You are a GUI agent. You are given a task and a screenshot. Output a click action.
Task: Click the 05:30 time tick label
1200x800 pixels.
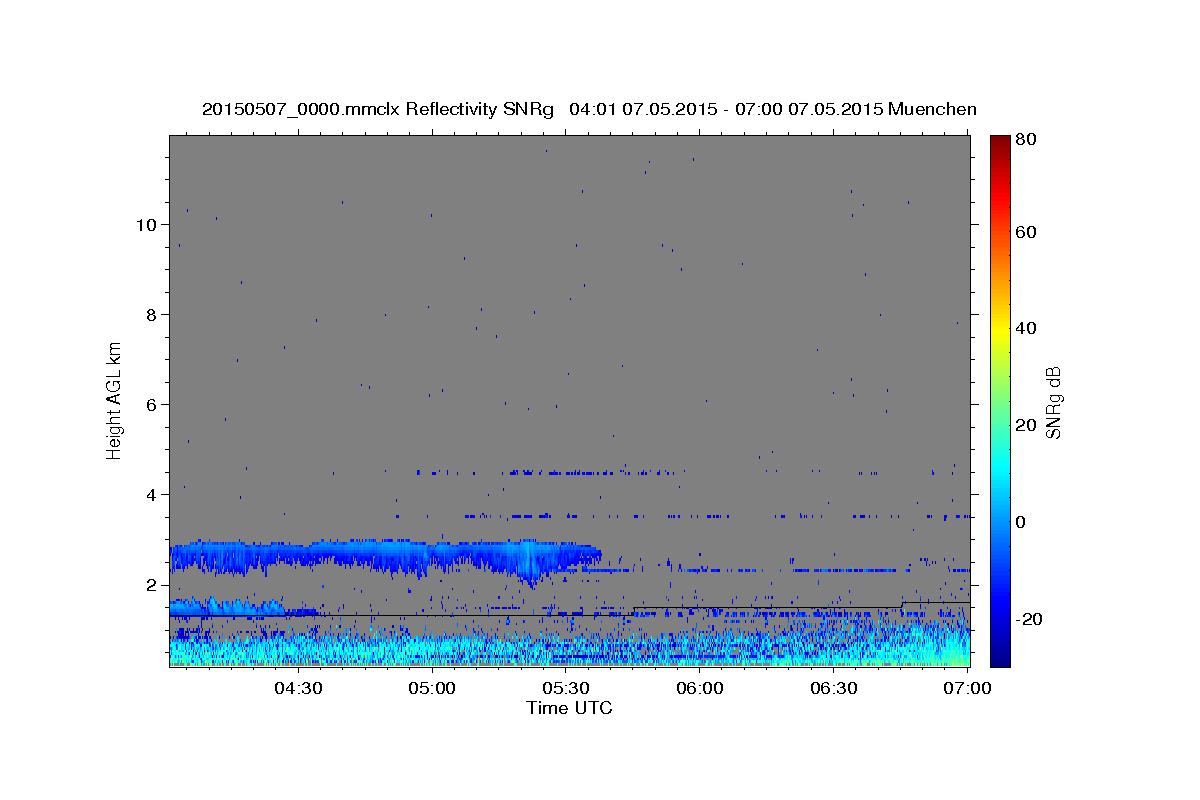[566, 689]
